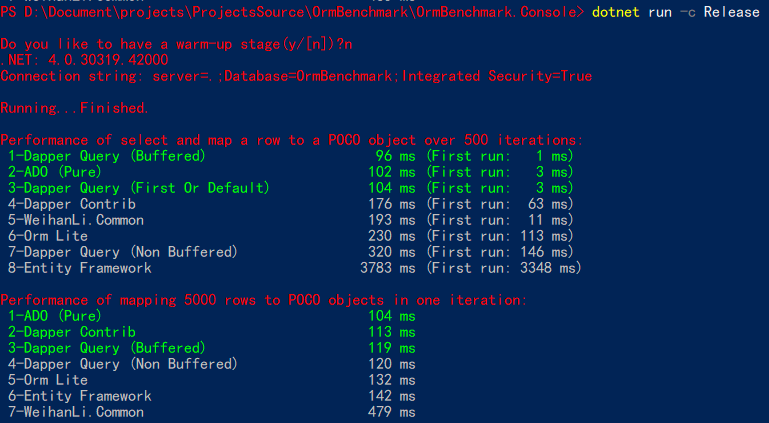Image resolution: width=769 pixels, height=423 pixels.
Task: Click the 'Running...Finished.' status line
Action: pos(74,108)
